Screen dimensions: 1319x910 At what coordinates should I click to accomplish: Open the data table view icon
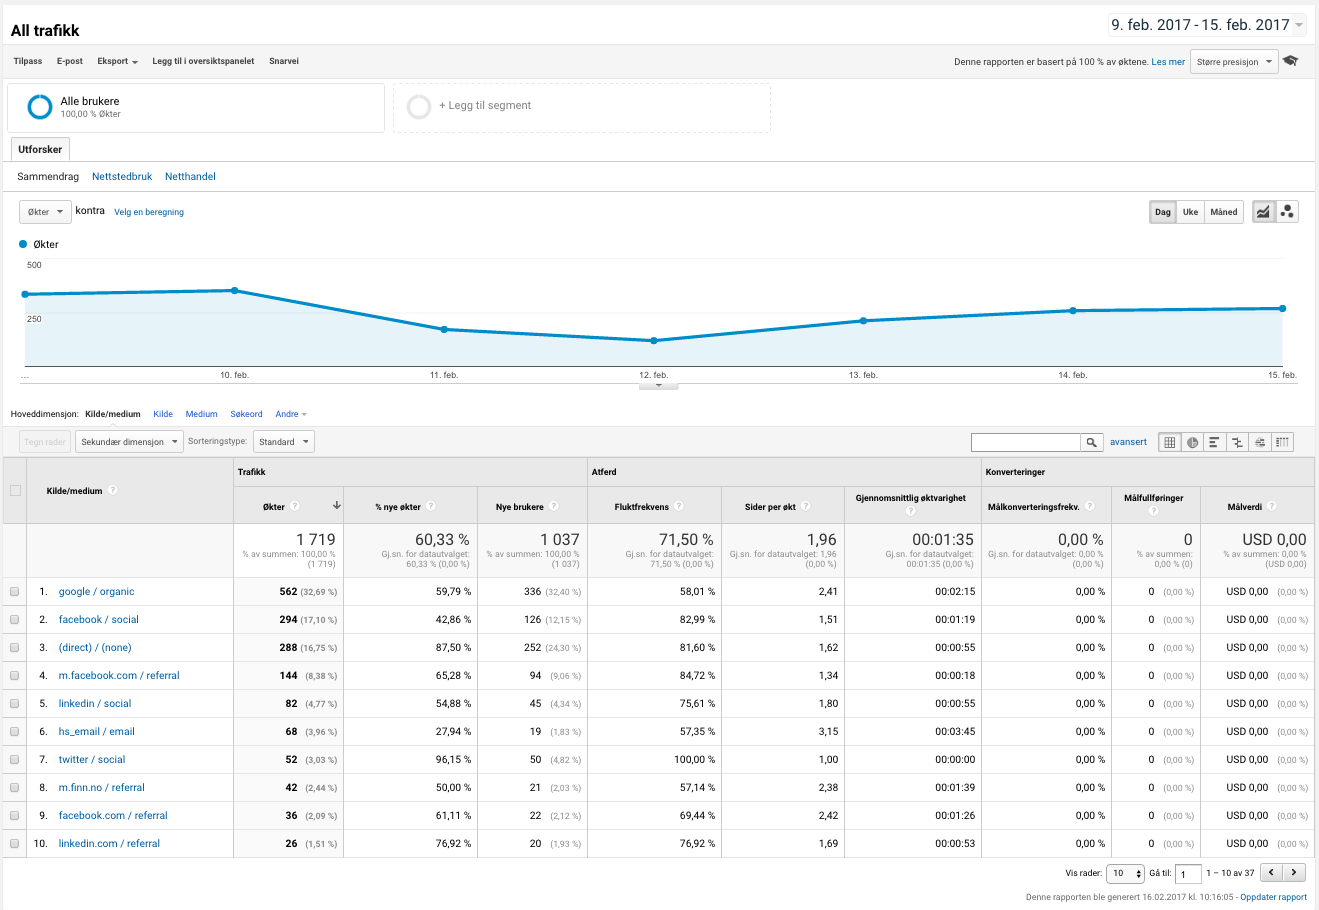(x=1169, y=442)
